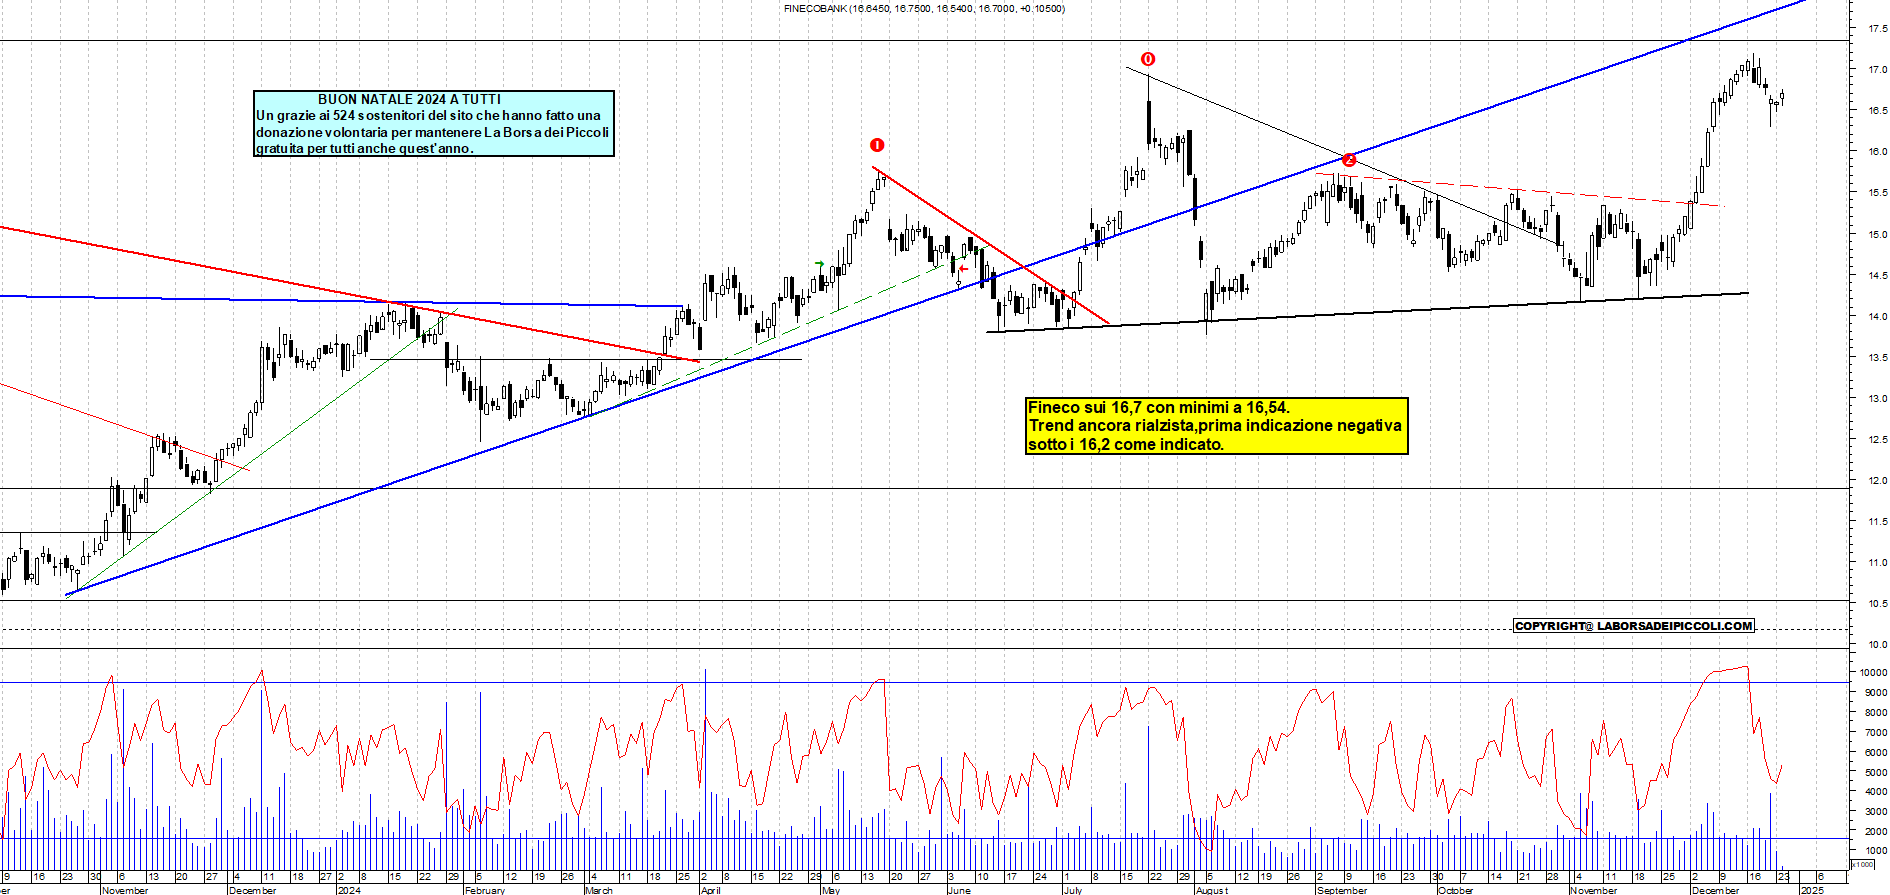Click the 13.5 price axis label
The width and height of the screenshot is (1890, 895).
[x=1878, y=357]
